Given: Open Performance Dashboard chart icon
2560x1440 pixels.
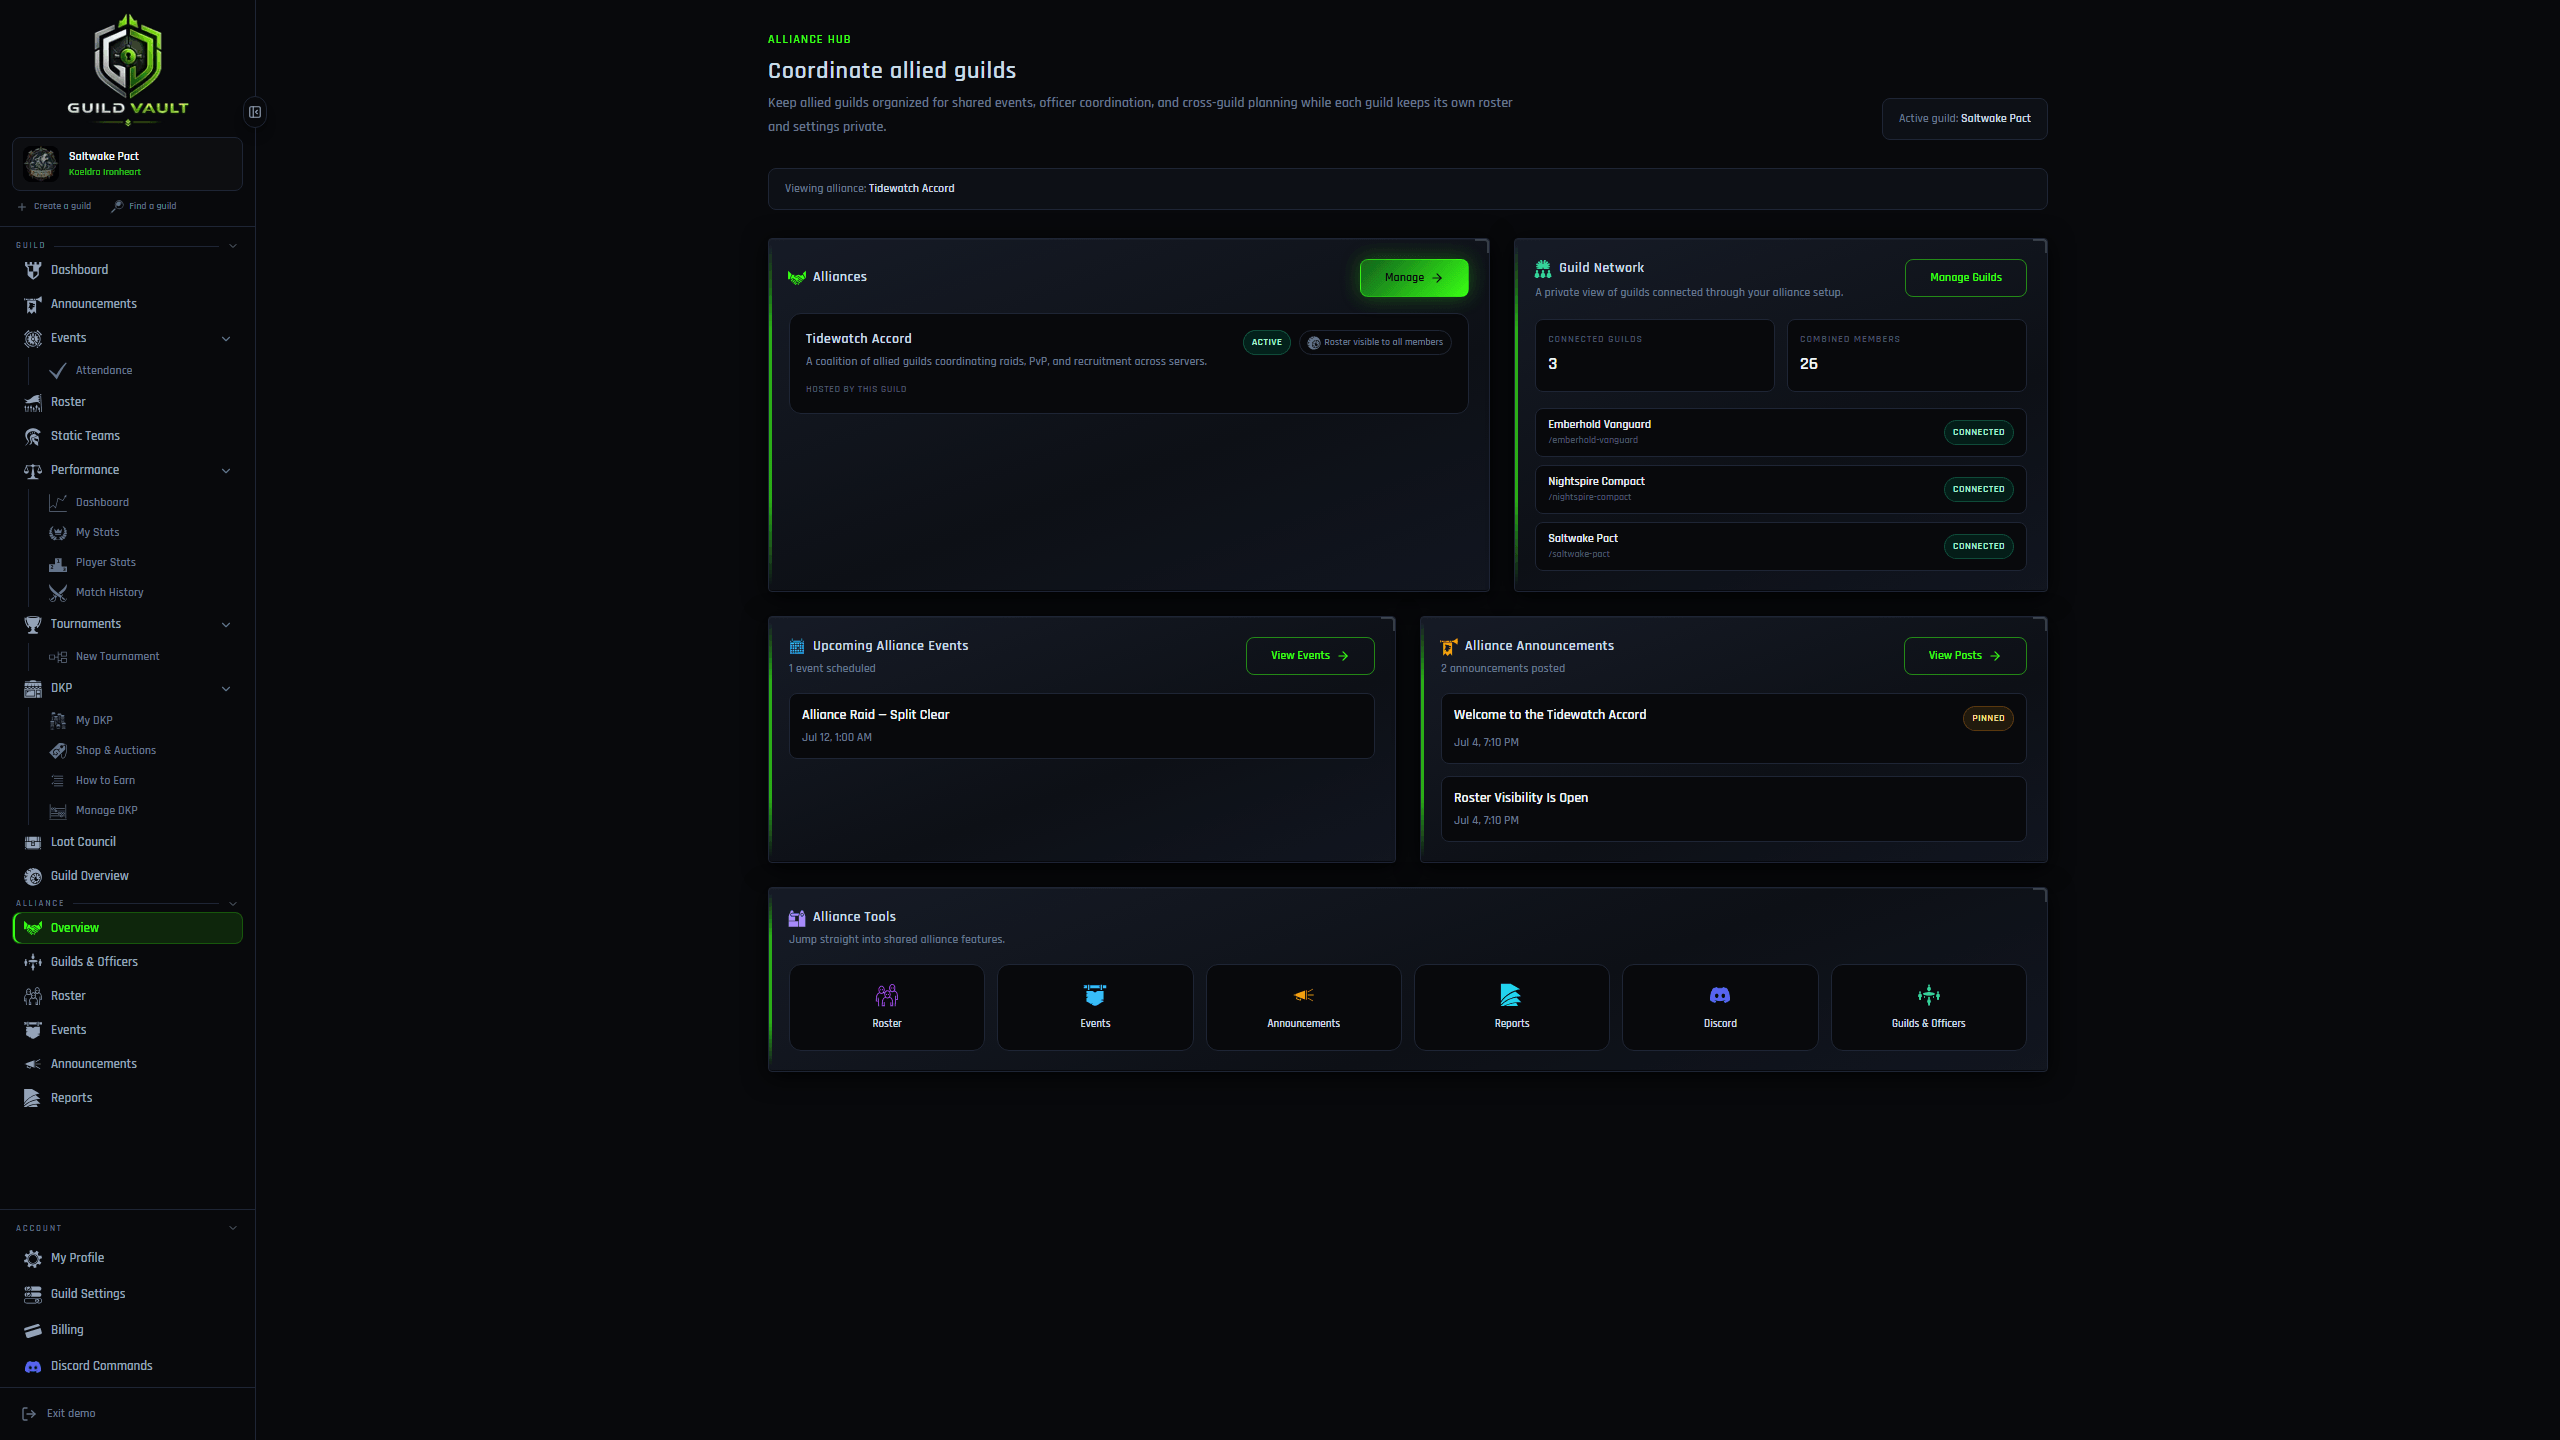Looking at the screenshot, I should 58,503.
